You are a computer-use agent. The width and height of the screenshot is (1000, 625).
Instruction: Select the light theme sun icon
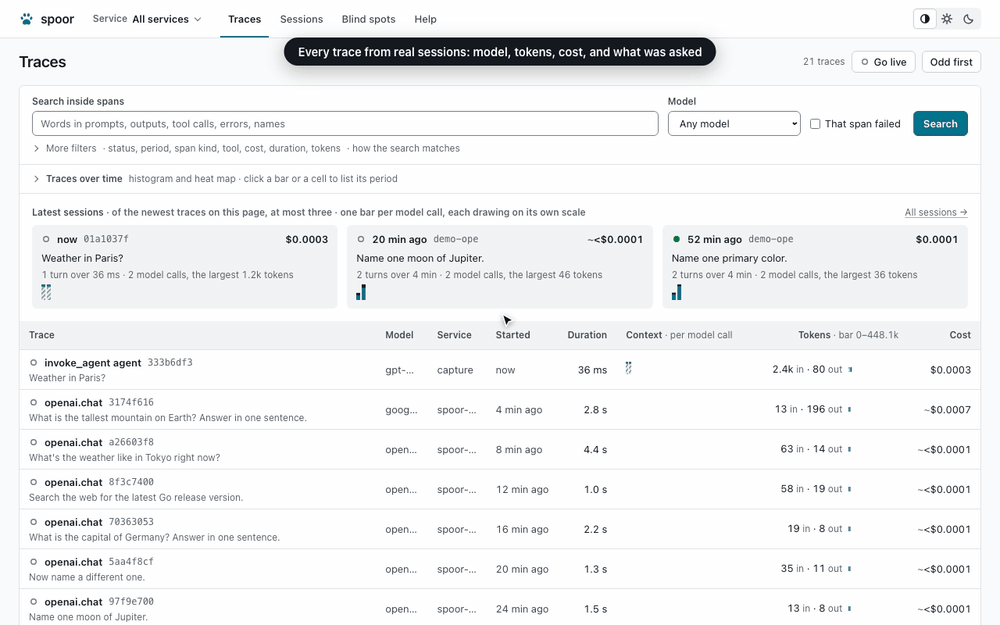coord(947,19)
